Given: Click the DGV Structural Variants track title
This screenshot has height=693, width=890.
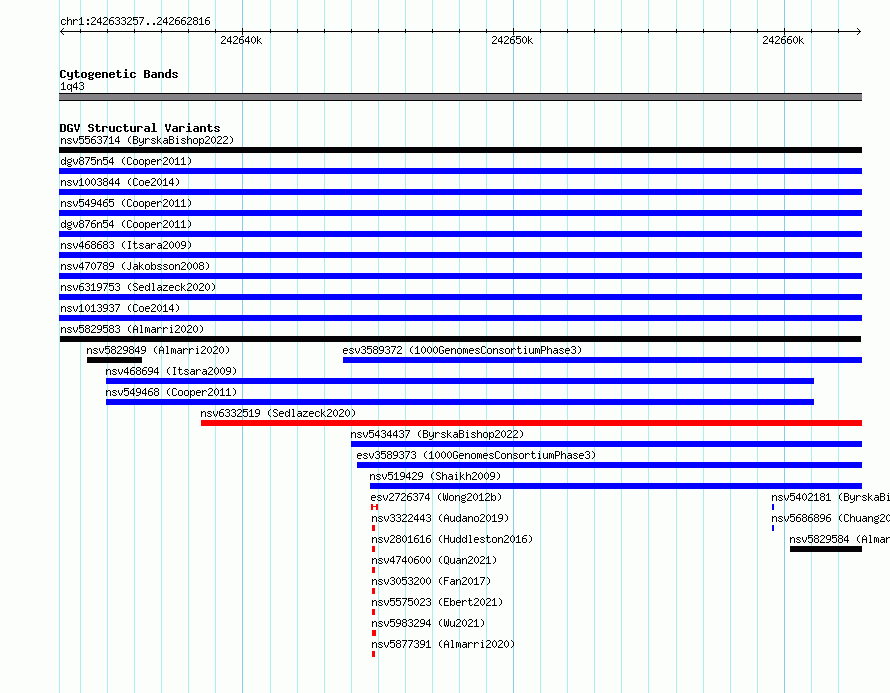Looking at the screenshot, I should (140, 128).
